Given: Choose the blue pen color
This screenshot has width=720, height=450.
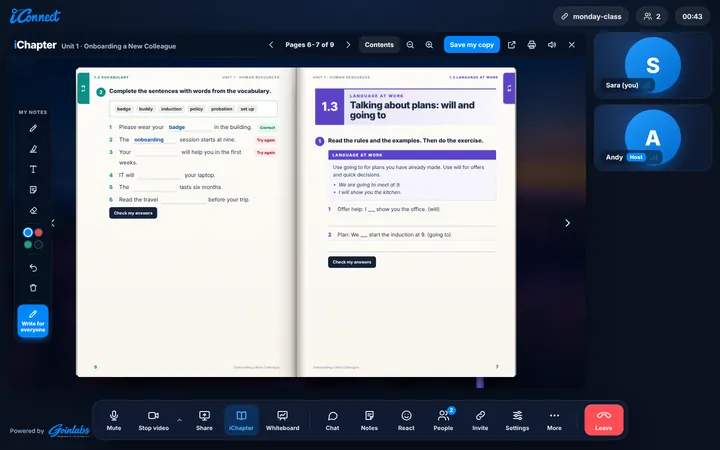Looking at the screenshot, I should (x=28, y=232).
